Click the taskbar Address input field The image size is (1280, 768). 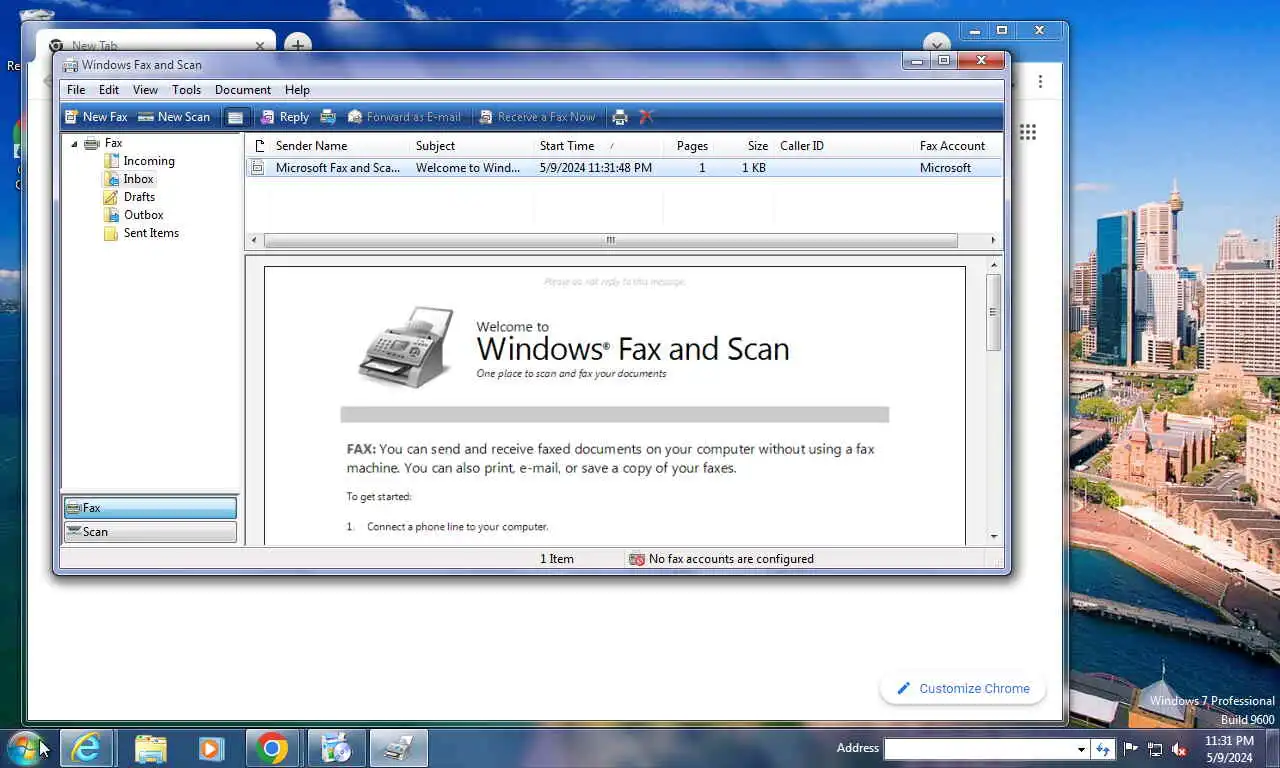(x=978, y=749)
